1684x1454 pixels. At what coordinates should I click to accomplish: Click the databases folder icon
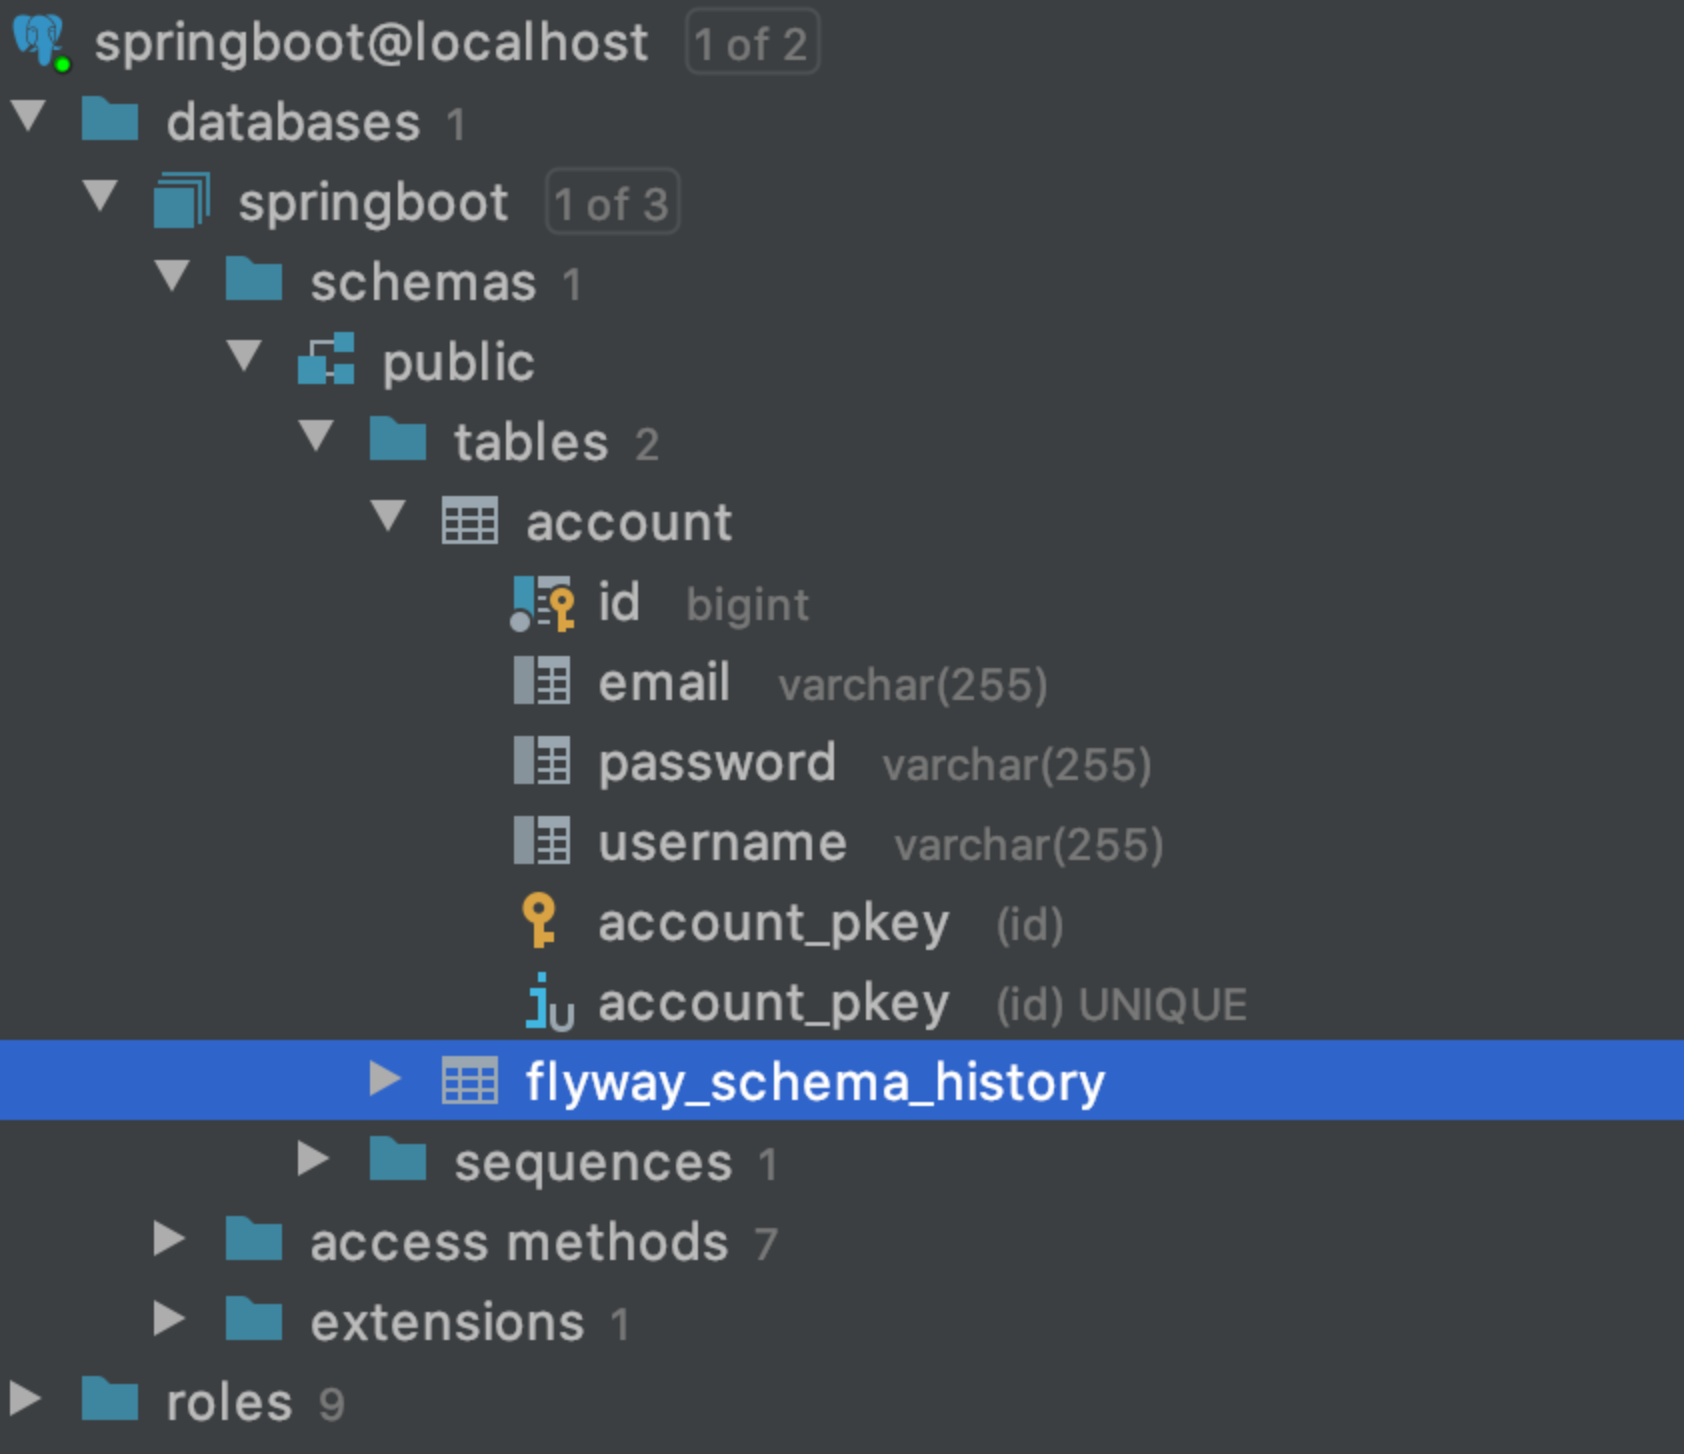pyautogui.click(x=110, y=121)
